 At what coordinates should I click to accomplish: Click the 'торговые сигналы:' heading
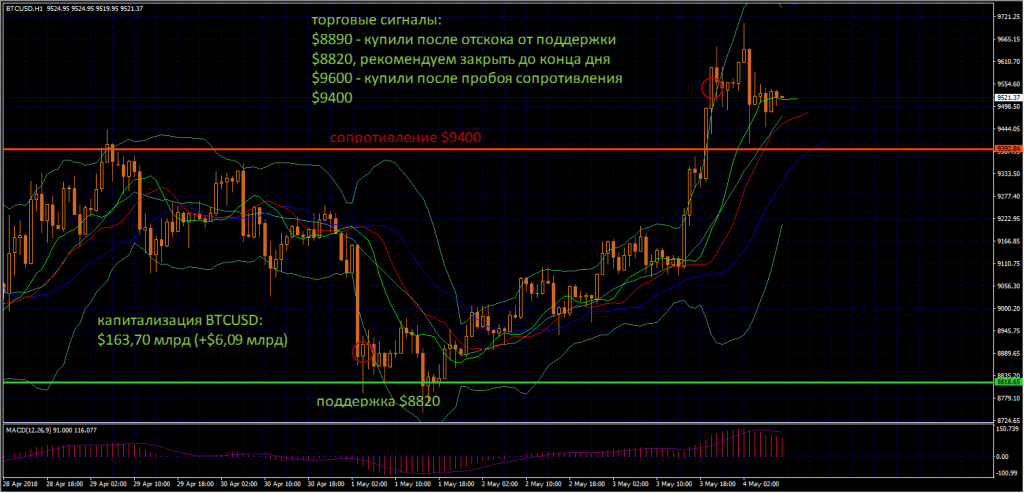pyautogui.click(x=377, y=21)
